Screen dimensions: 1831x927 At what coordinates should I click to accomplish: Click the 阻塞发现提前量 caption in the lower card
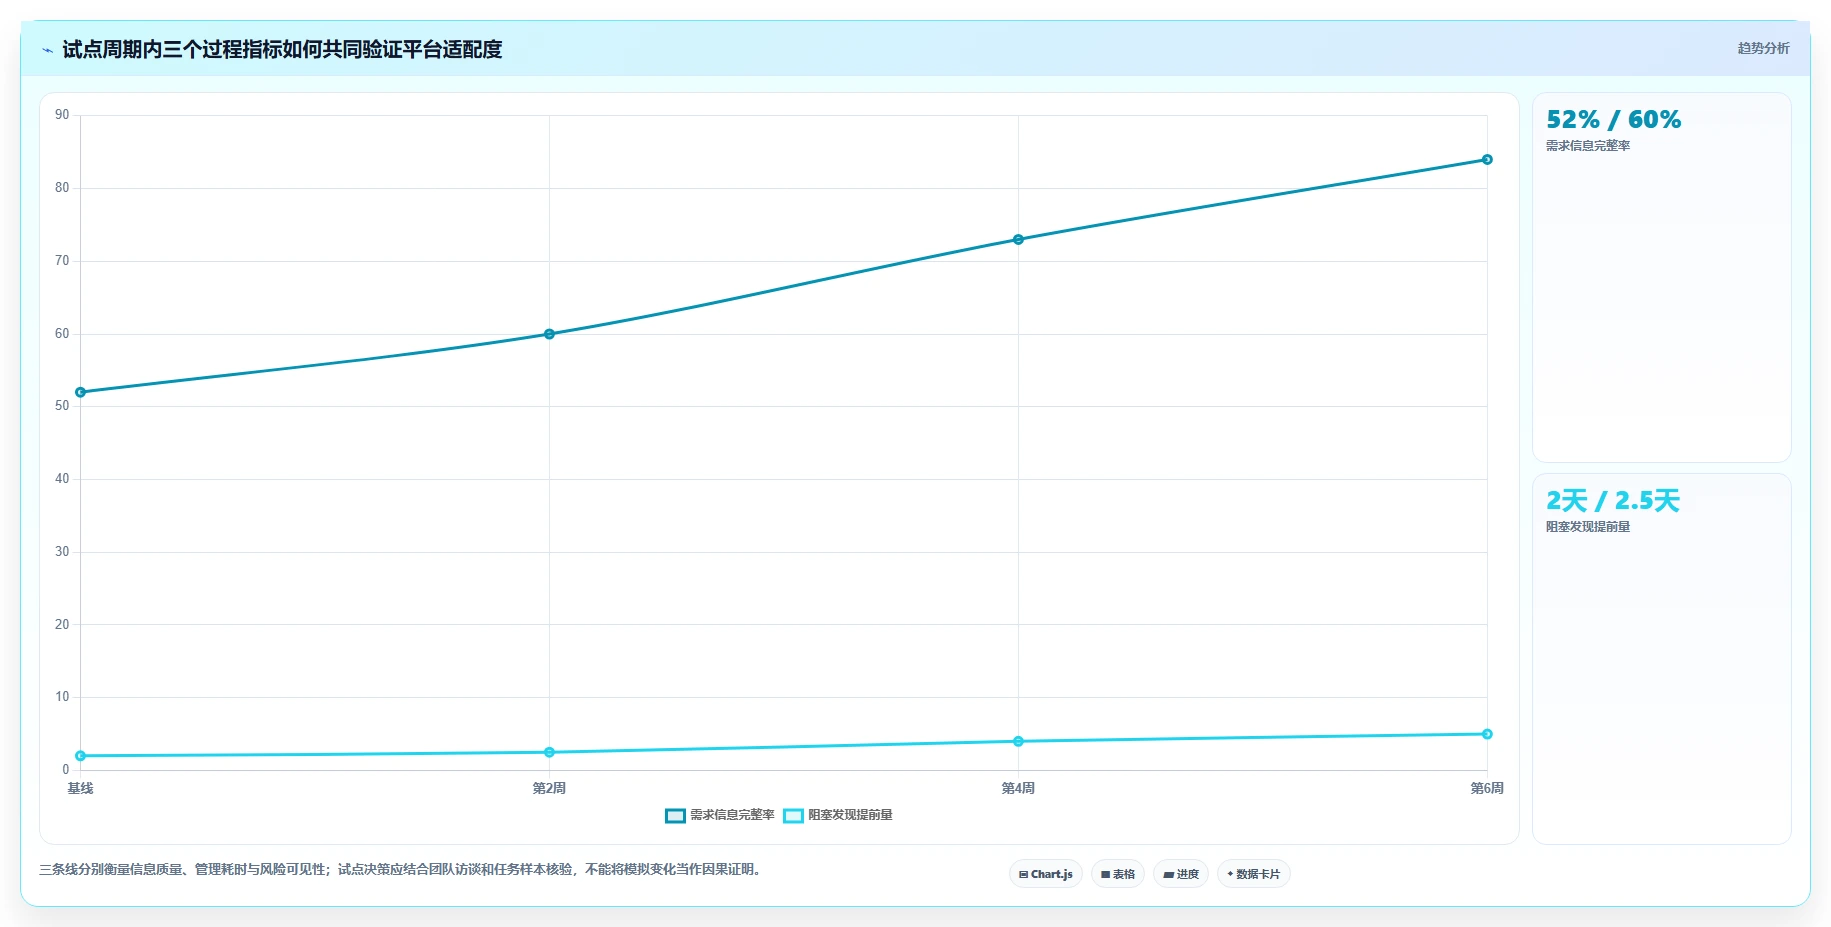(1588, 527)
